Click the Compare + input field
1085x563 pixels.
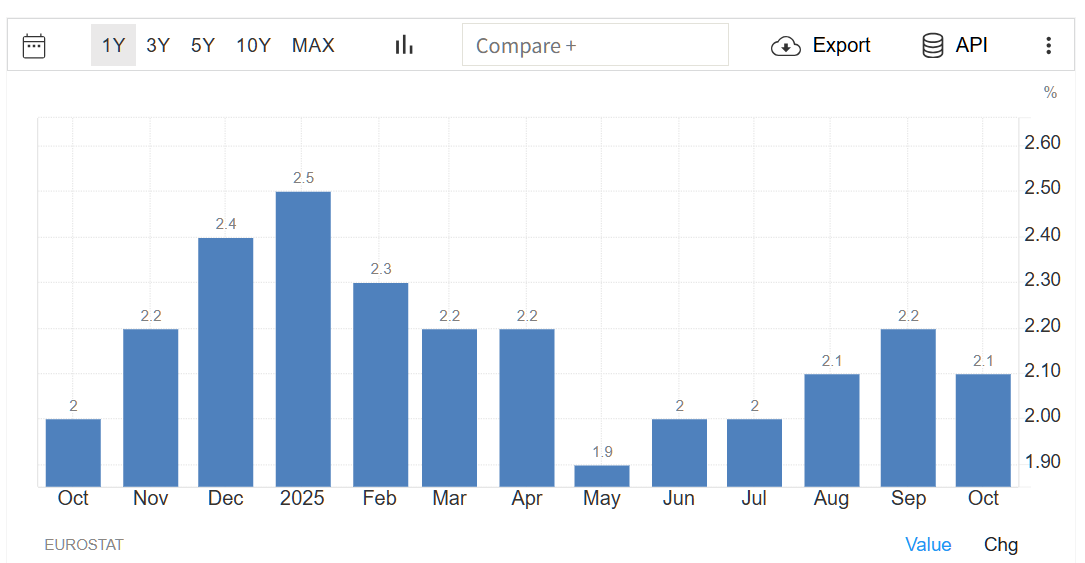(x=594, y=45)
